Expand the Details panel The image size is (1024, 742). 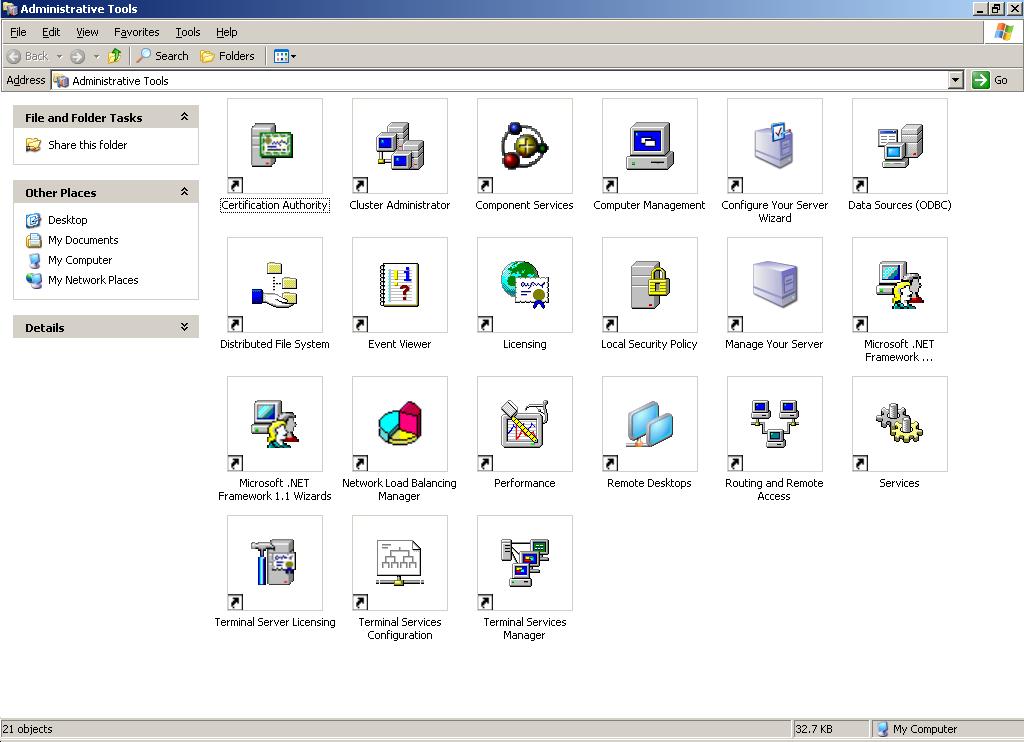click(x=184, y=327)
